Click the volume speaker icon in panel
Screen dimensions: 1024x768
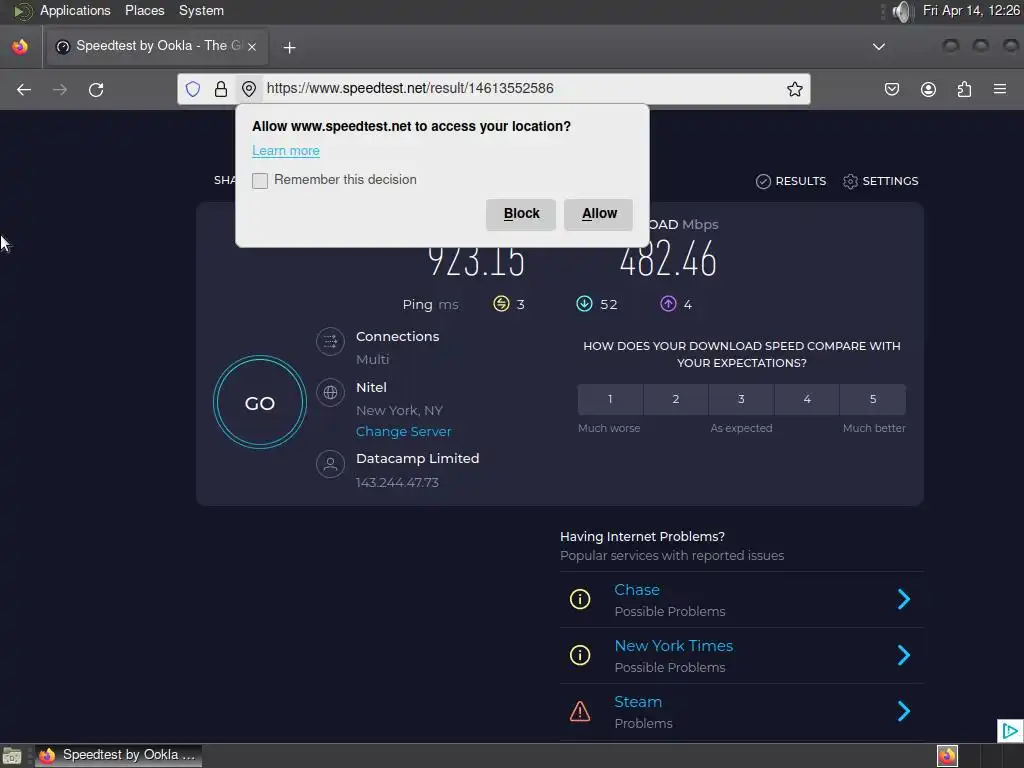coord(901,11)
